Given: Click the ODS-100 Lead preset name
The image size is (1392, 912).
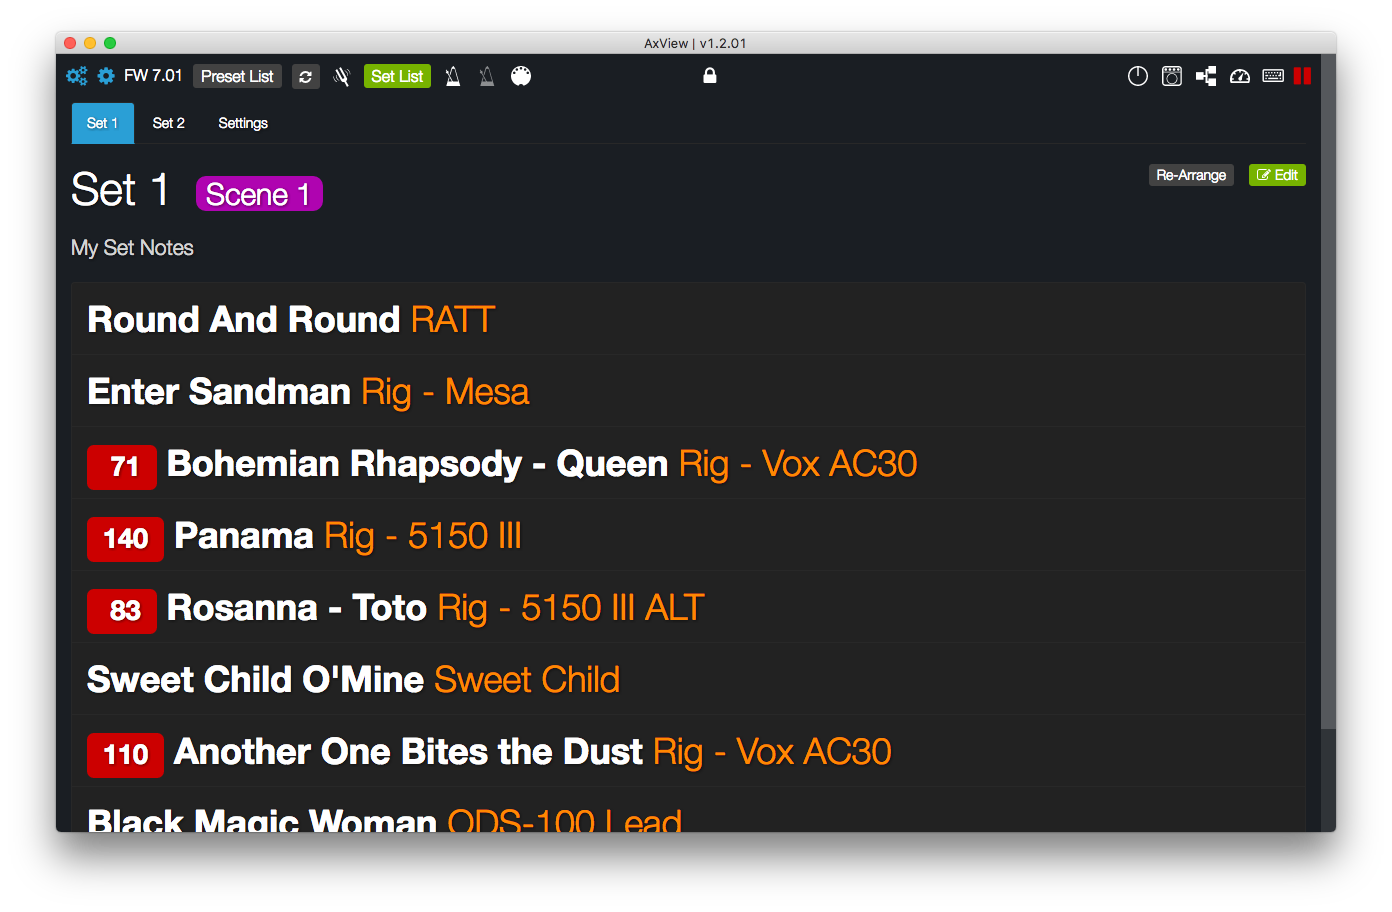Looking at the screenshot, I should click(565, 820).
